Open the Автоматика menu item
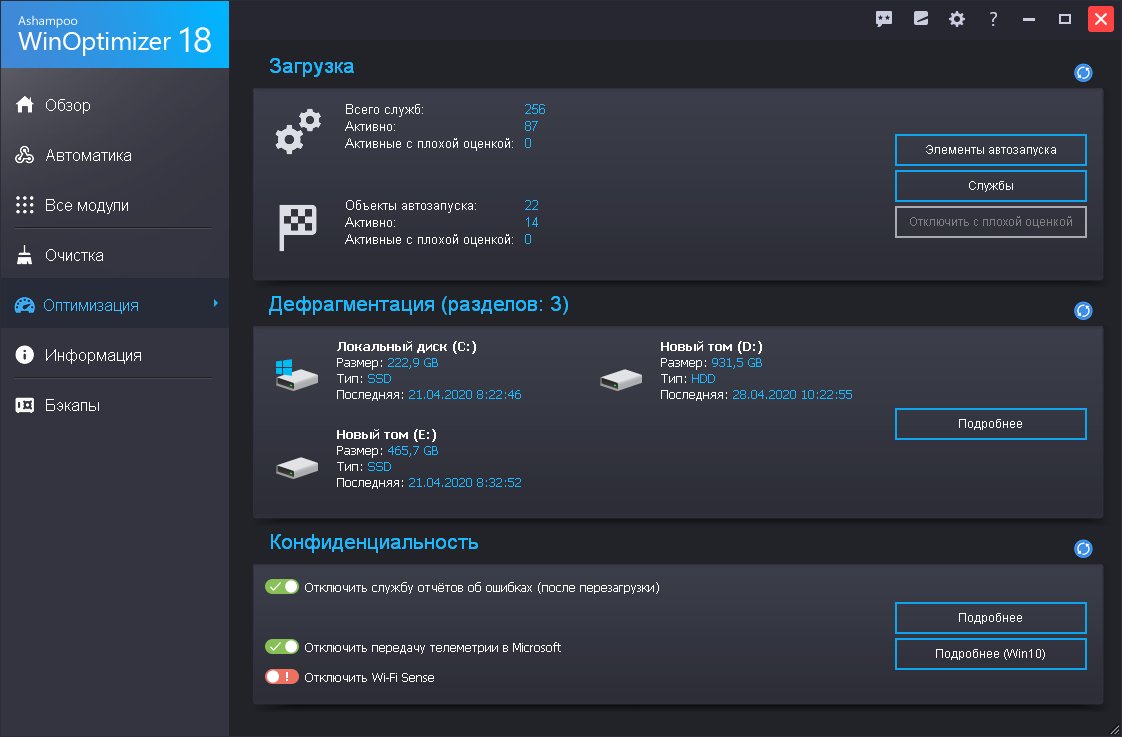1122x737 pixels. 114,155
